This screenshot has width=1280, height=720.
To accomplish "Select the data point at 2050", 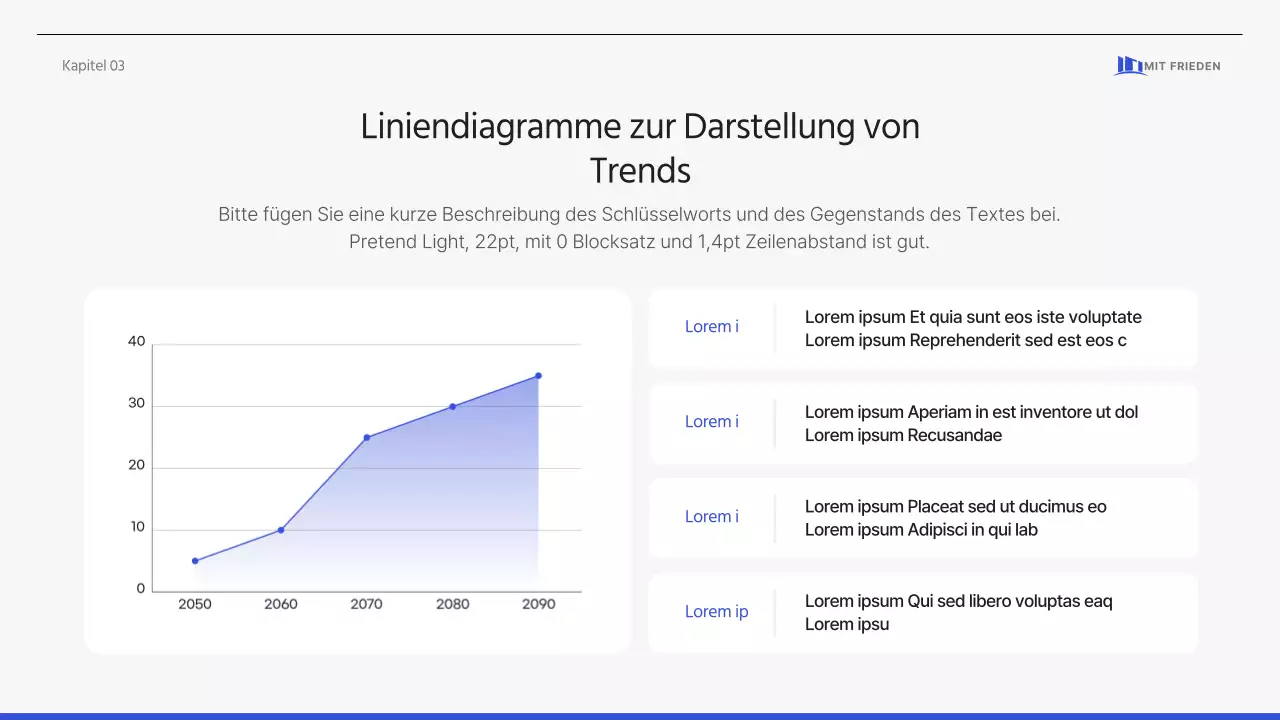I will click(195, 561).
